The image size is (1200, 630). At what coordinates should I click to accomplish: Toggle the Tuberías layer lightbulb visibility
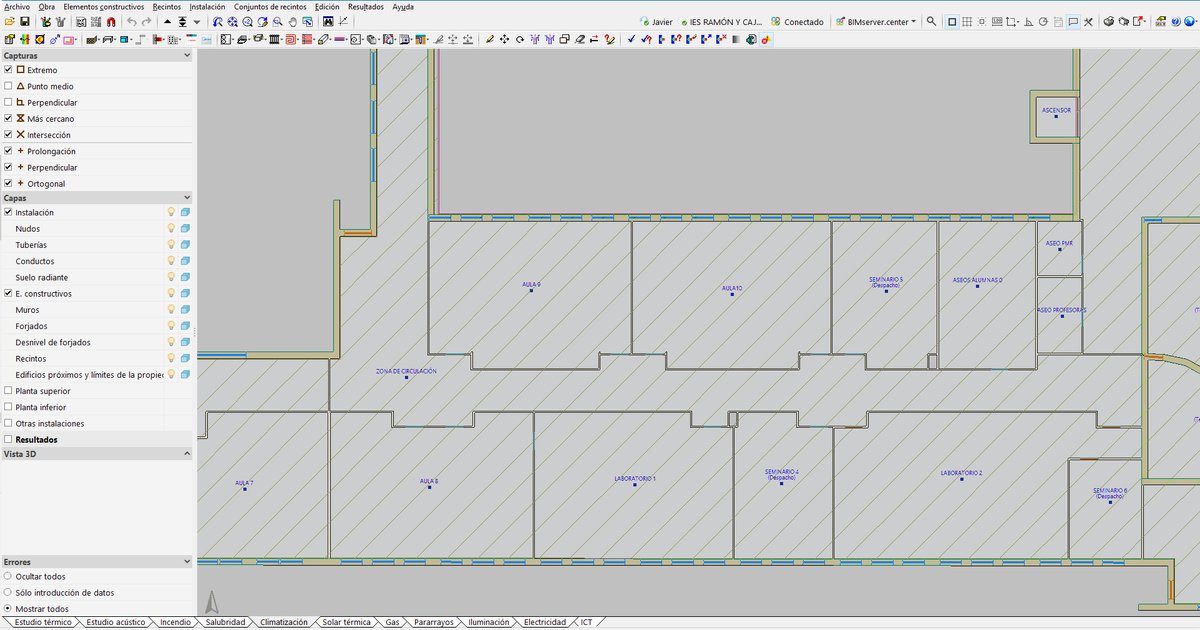[171, 245]
